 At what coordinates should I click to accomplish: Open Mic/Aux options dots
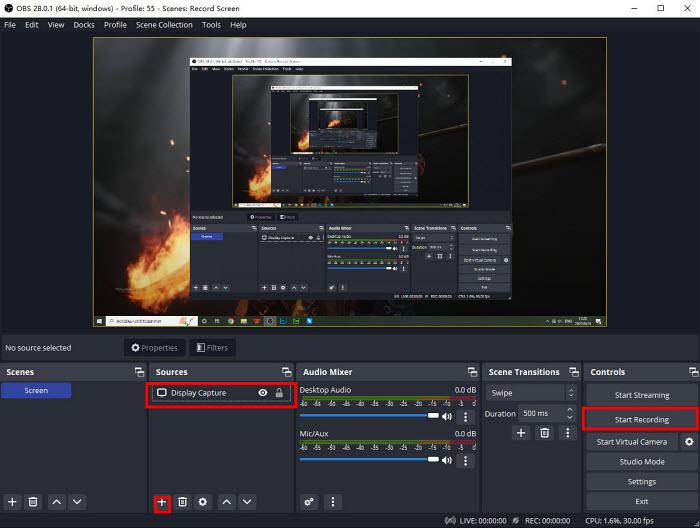click(466, 461)
